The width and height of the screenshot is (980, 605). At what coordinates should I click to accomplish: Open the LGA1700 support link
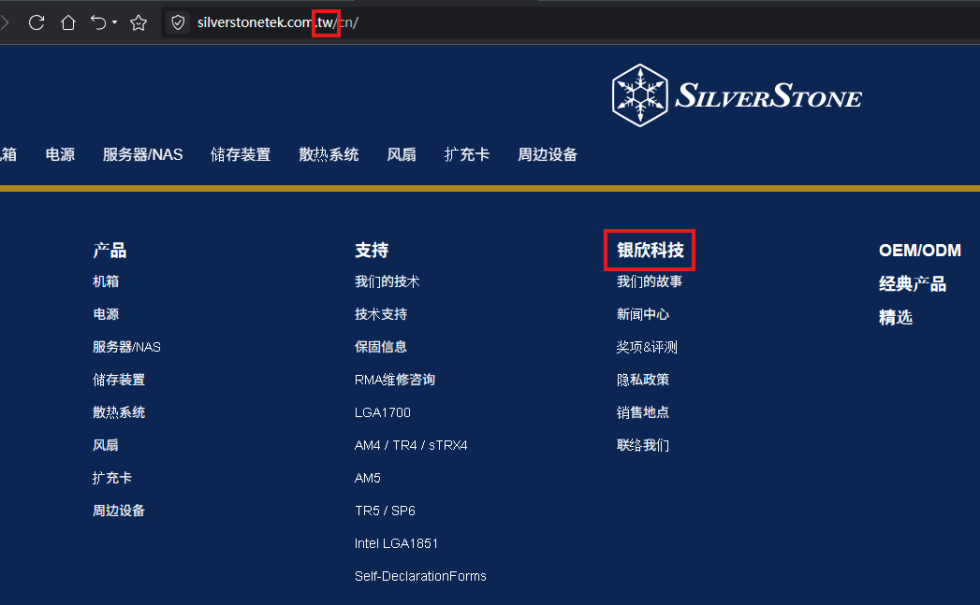click(x=382, y=412)
